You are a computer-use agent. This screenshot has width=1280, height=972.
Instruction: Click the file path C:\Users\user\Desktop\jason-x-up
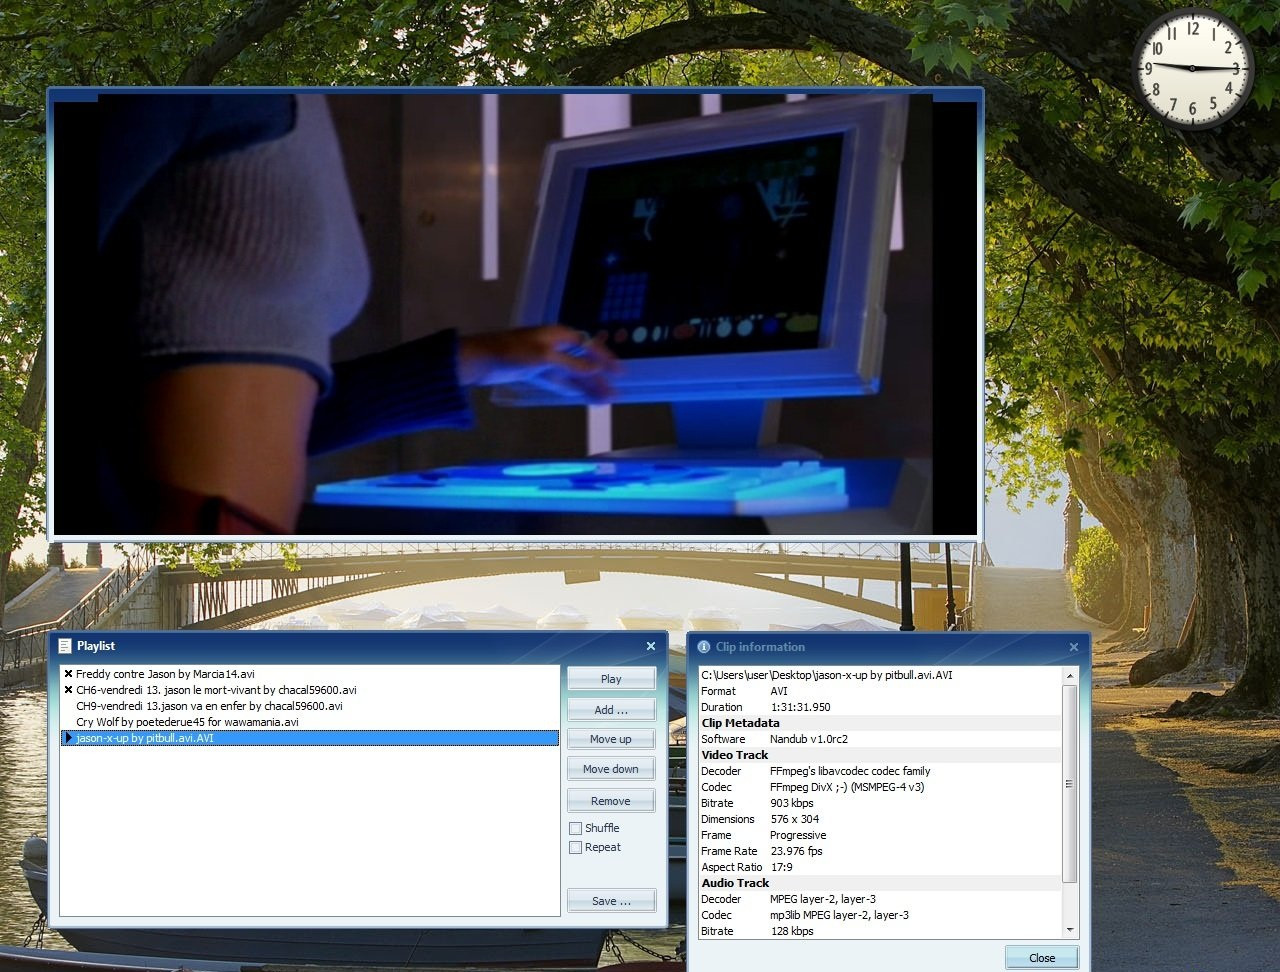(x=827, y=675)
